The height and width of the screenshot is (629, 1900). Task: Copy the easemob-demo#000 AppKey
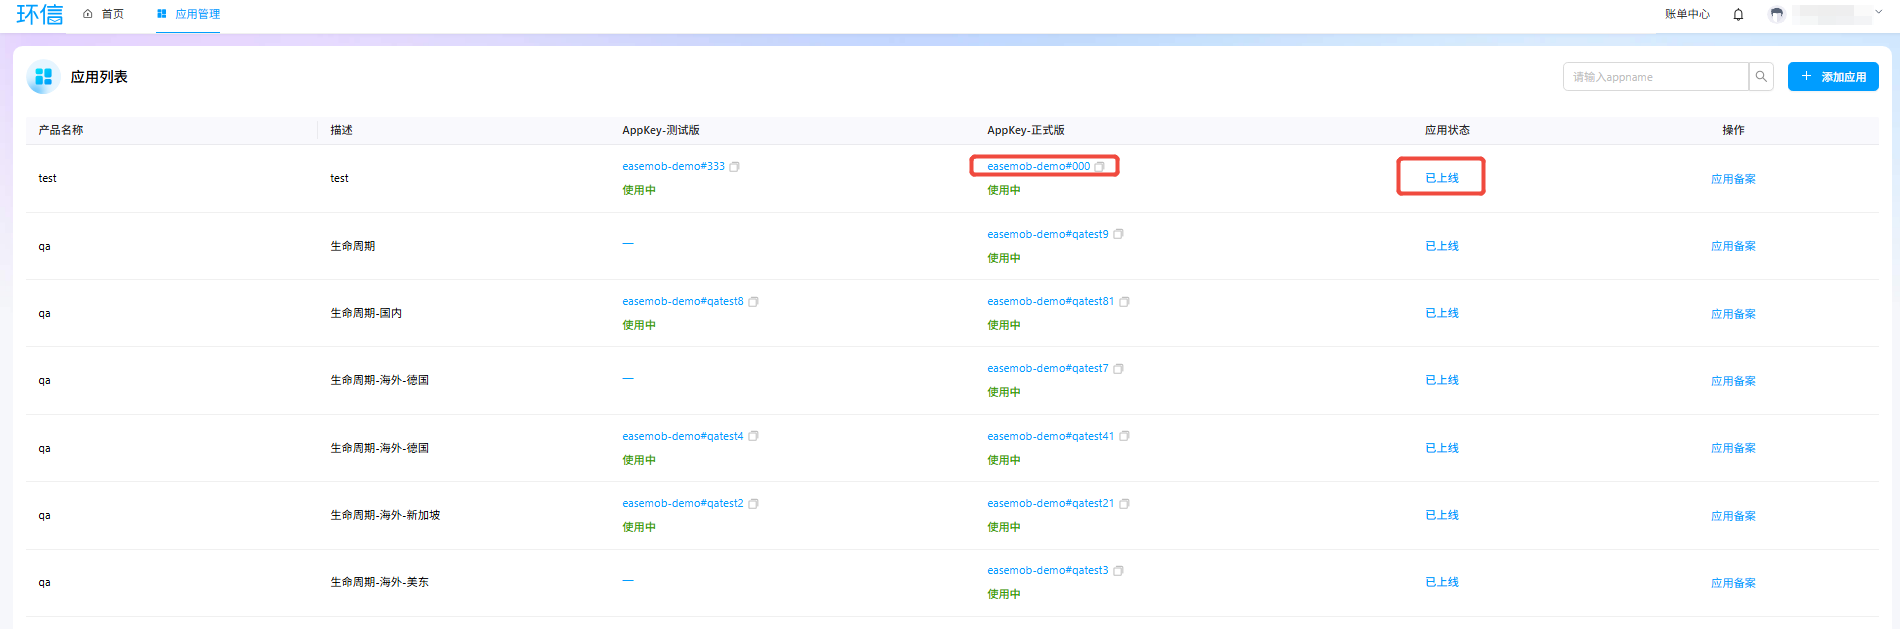(1100, 167)
